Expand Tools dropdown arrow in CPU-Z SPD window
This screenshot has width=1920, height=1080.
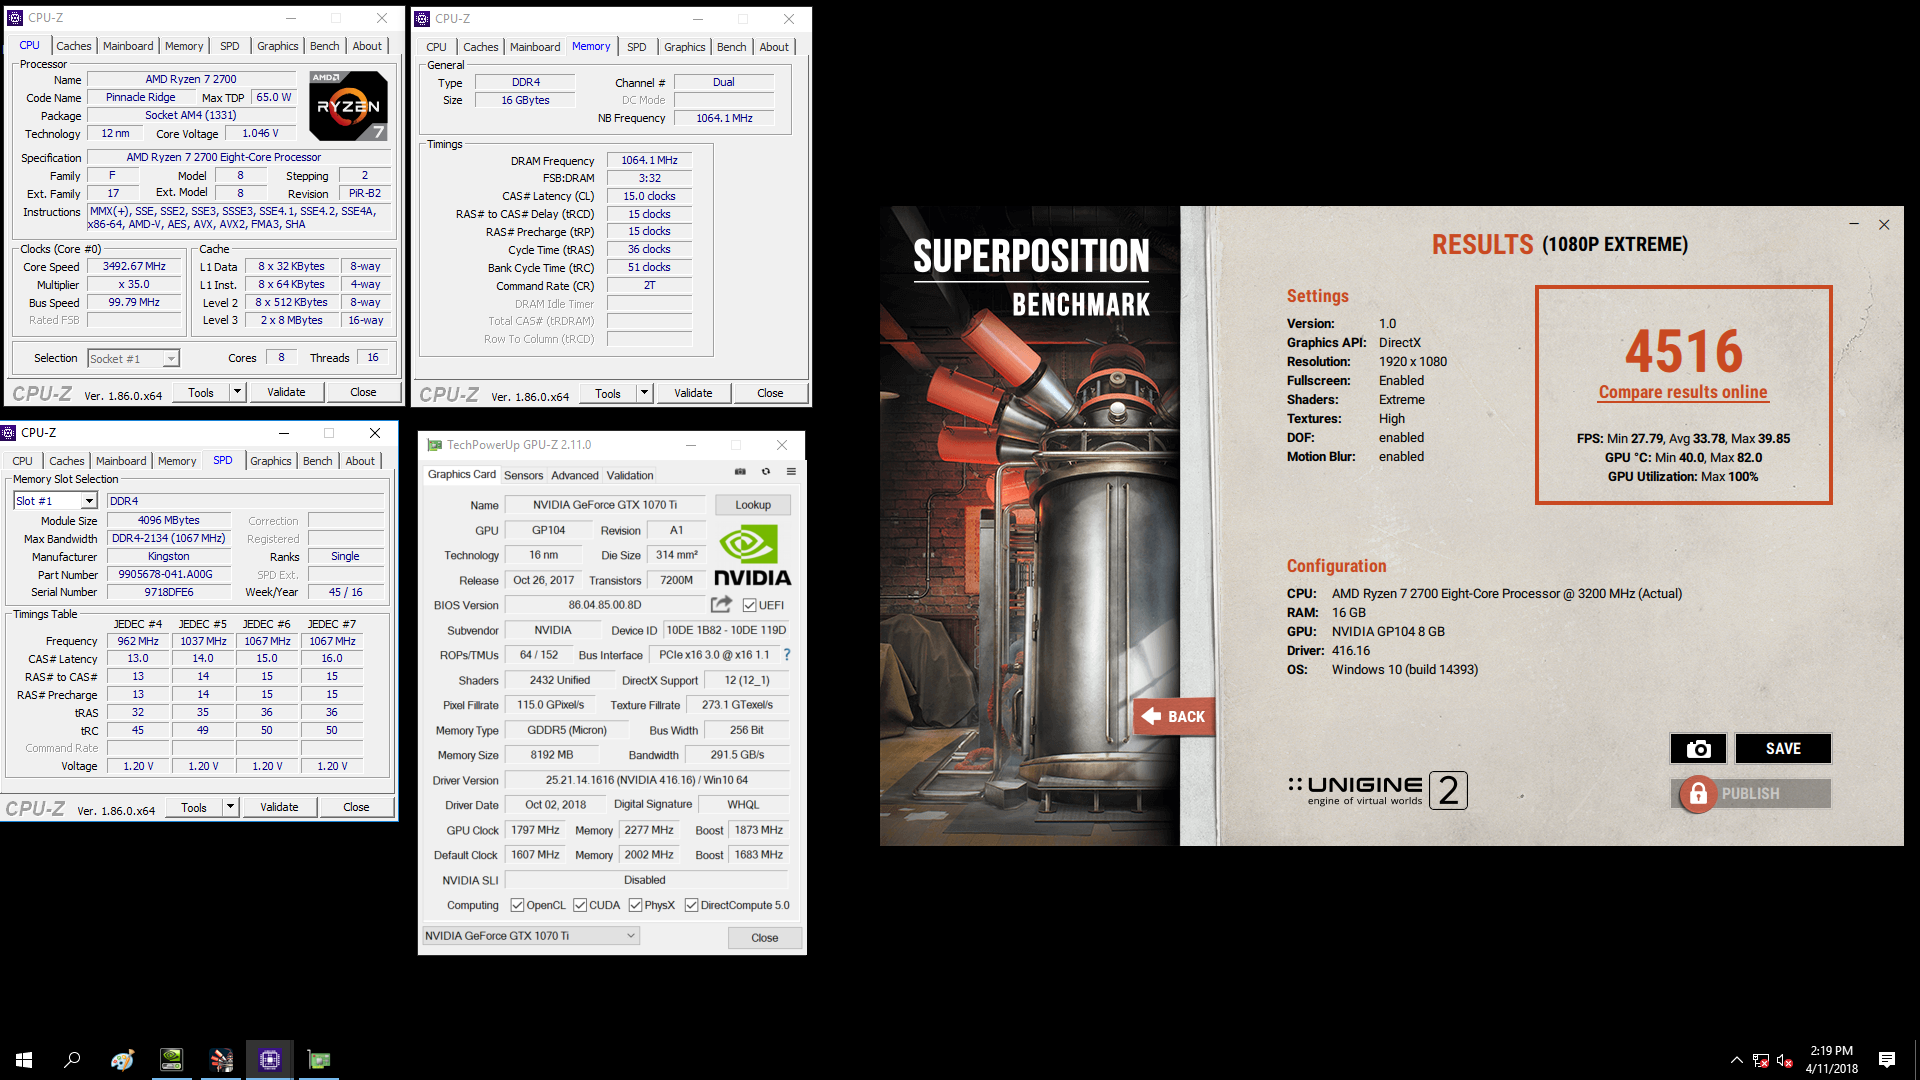click(230, 807)
